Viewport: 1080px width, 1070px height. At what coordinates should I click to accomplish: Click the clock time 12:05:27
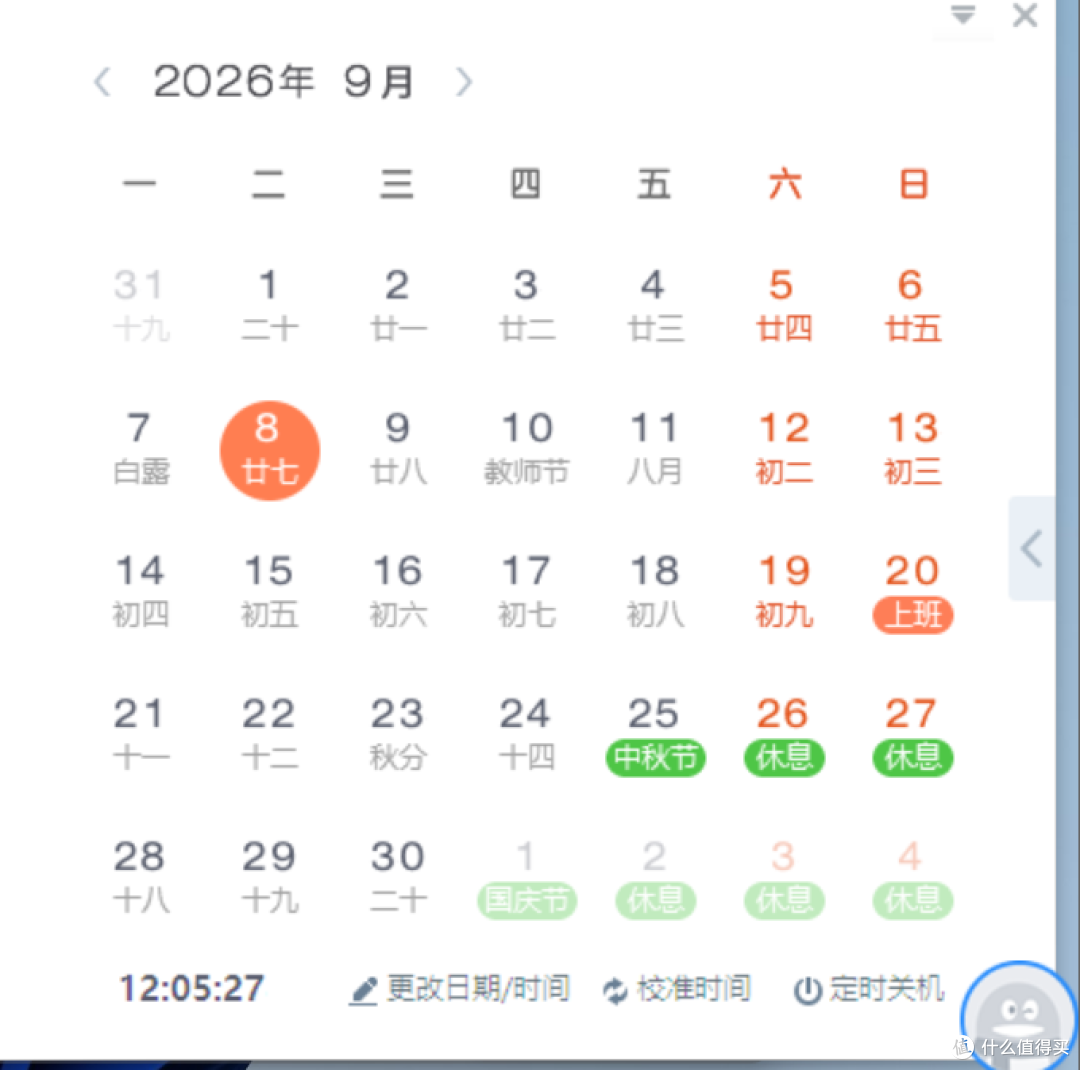(x=191, y=988)
